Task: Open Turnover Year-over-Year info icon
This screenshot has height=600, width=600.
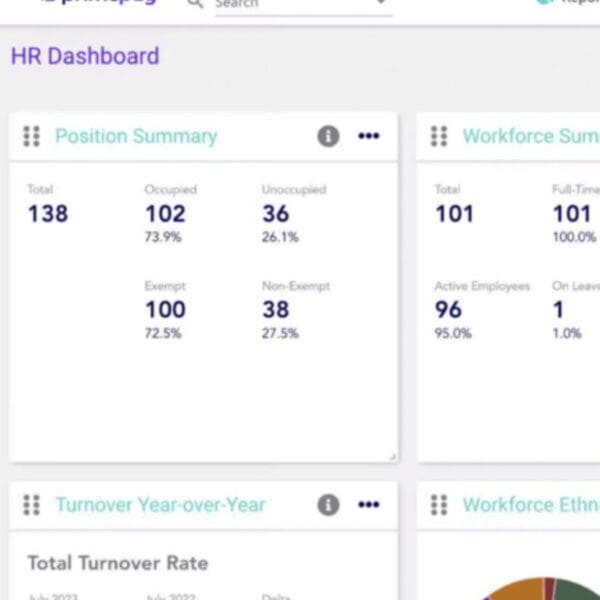Action: pos(328,505)
